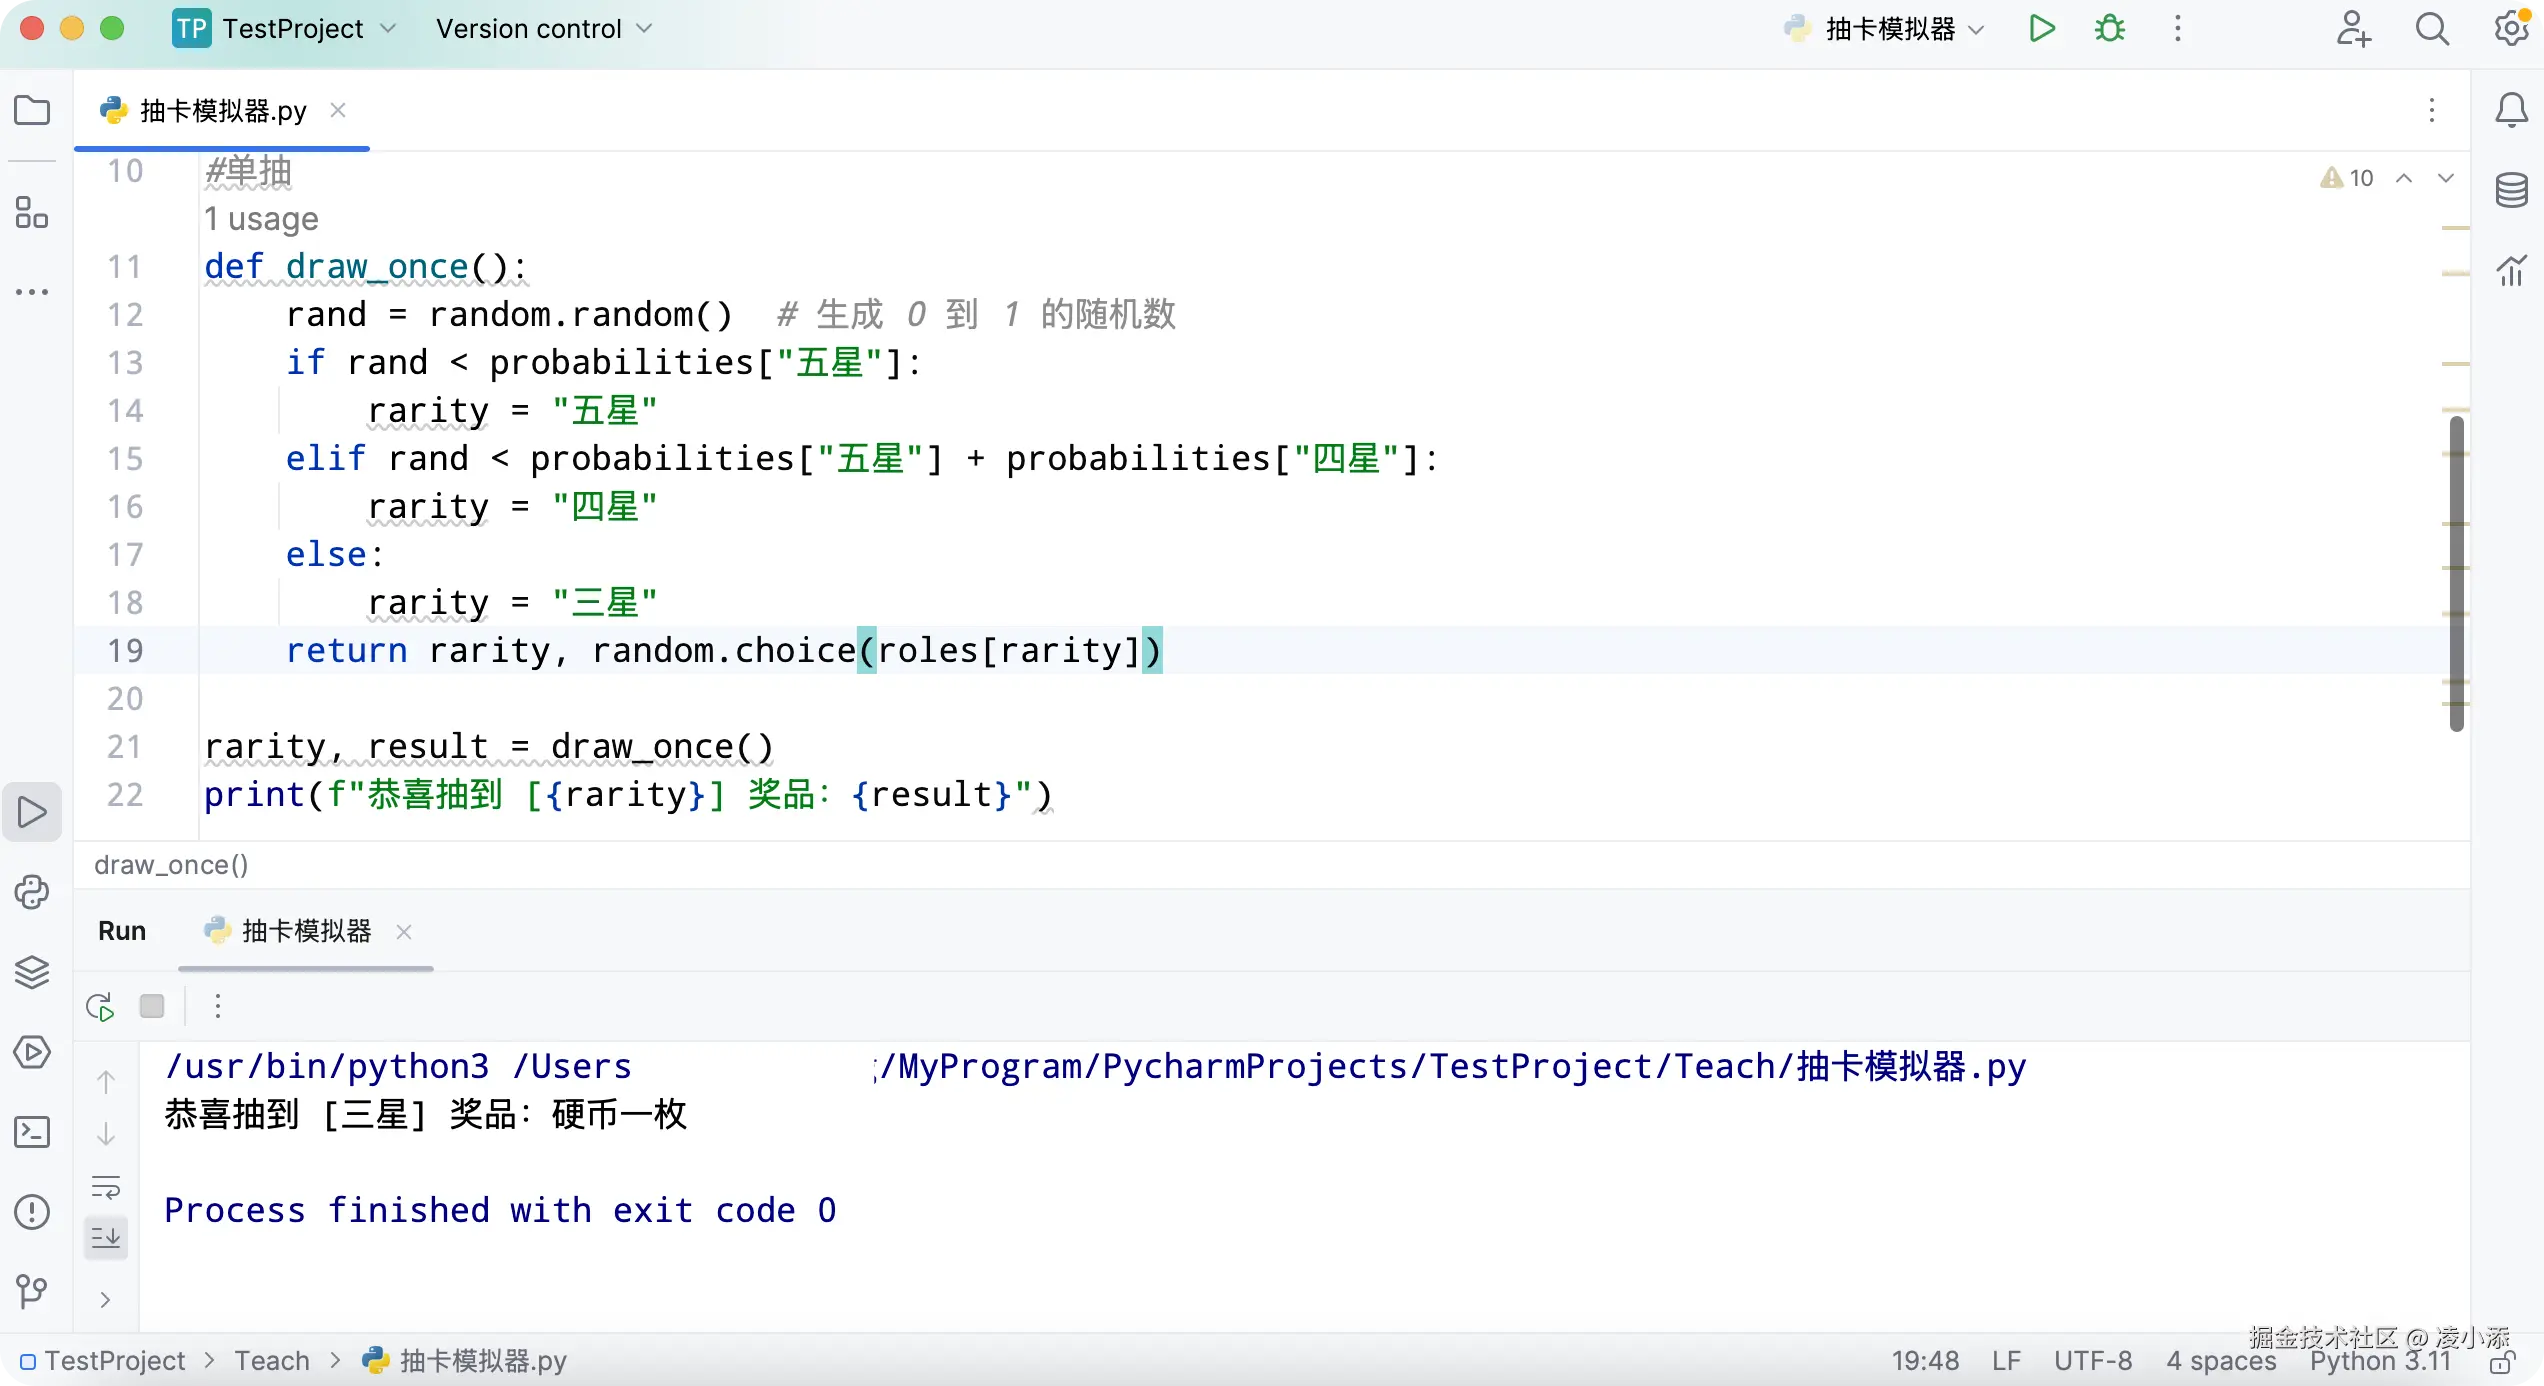
Task: Toggle the read-only lock icon in the status bar
Action: point(2503,1361)
